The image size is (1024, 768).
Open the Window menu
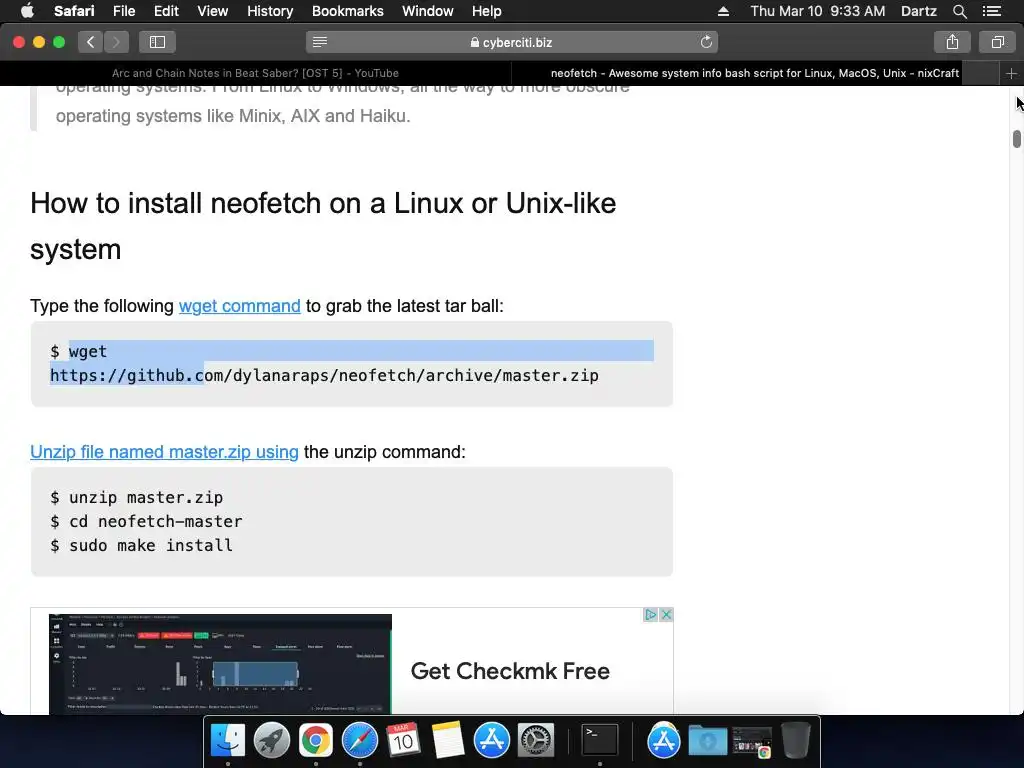tap(427, 11)
